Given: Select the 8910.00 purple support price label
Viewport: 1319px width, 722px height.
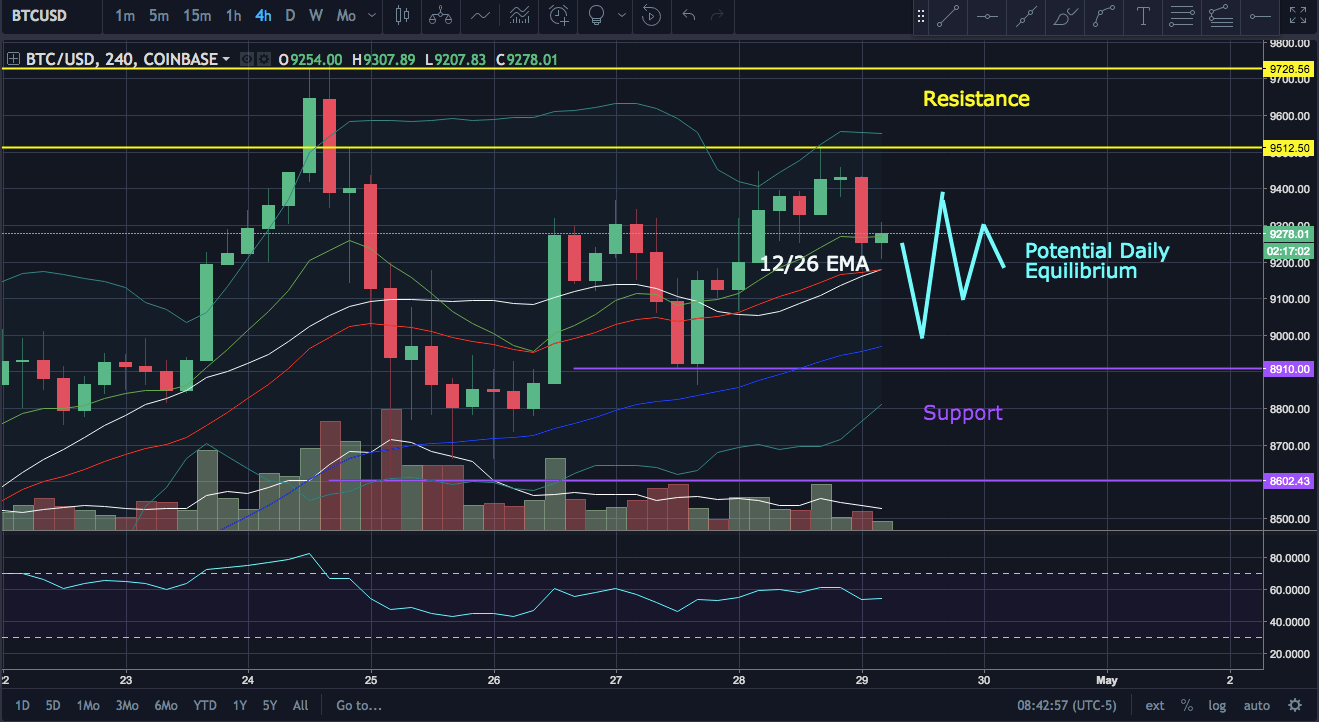Looking at the screenshot, I should click(x=1287, y=369).
